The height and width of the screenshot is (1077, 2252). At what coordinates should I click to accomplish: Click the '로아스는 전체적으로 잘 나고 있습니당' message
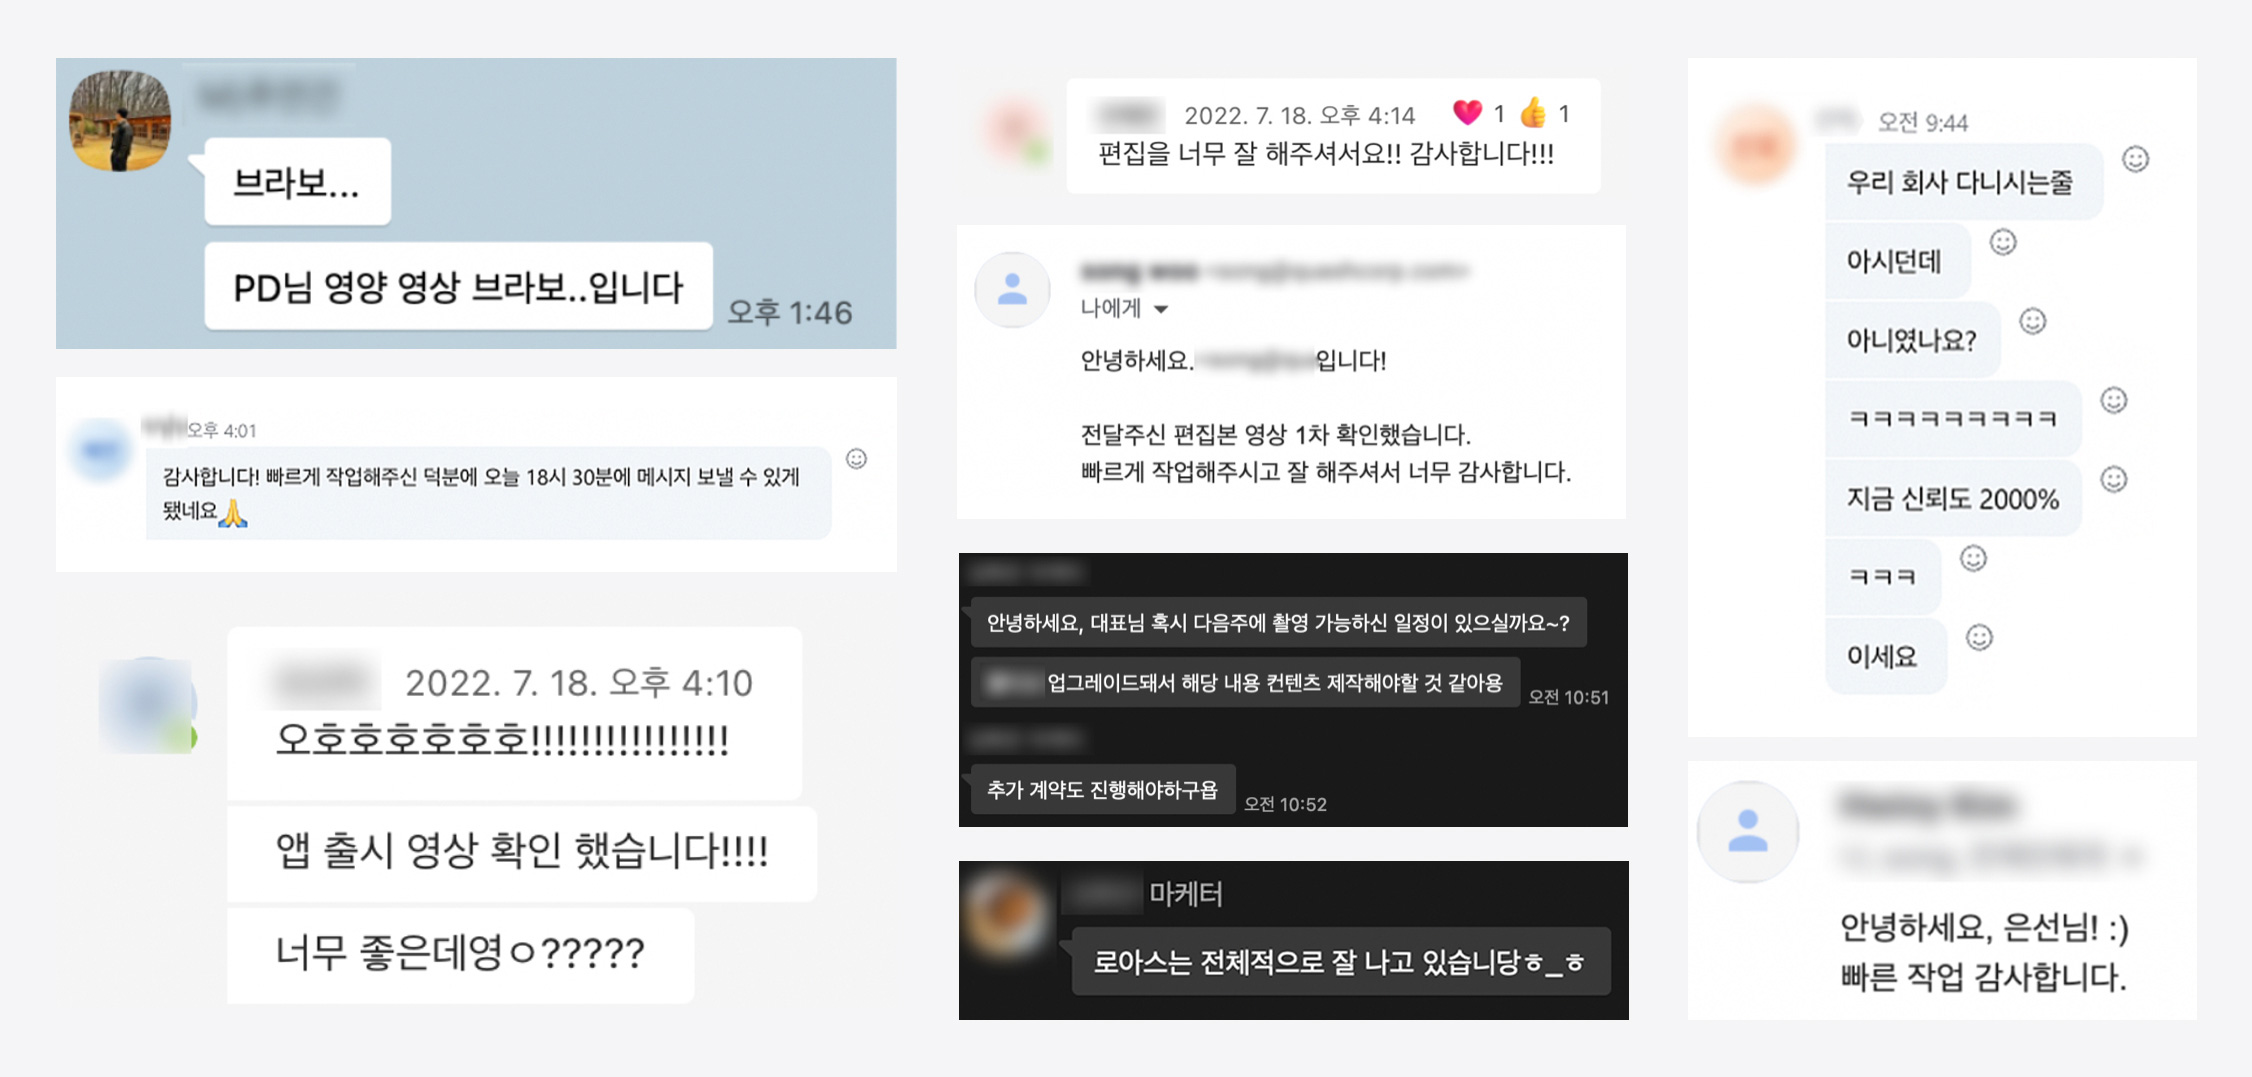click(x=1340, y=962)
